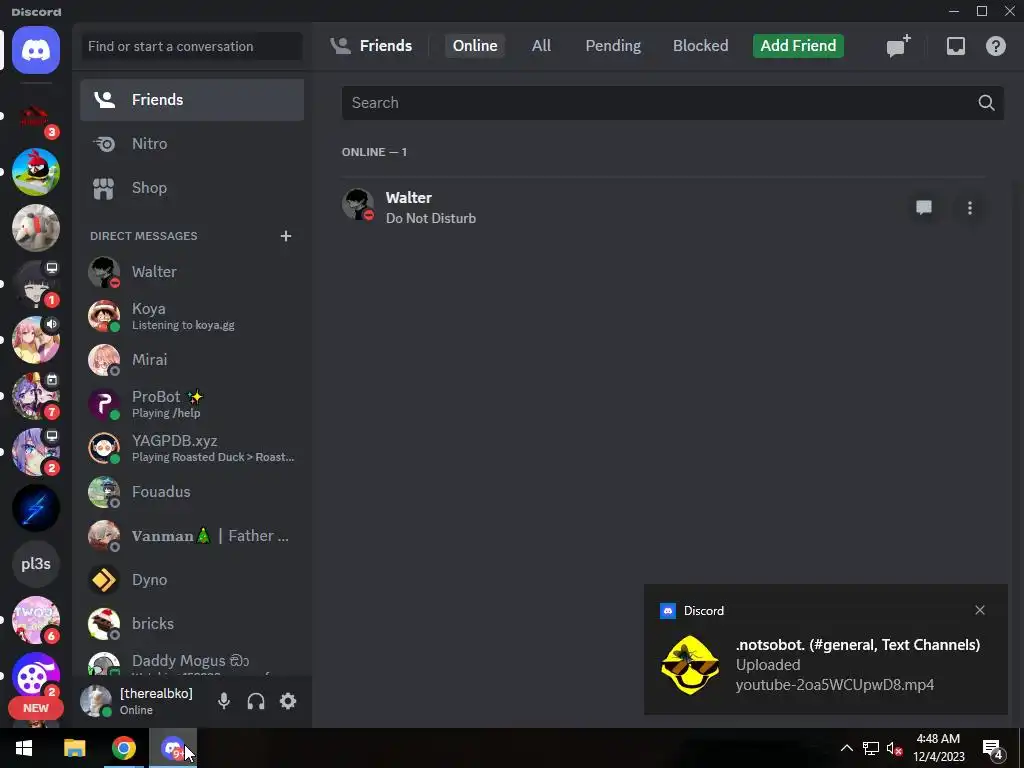Image resolution: width=1024 pixels, height=768 pixels.
Task: Open more options for Walter
Action: coord(970,208)
